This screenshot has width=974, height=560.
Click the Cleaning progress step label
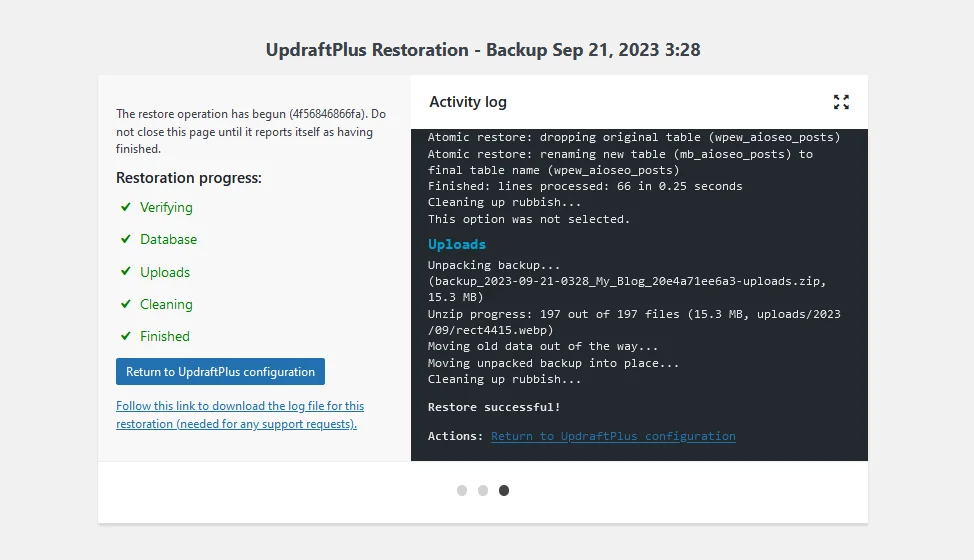[x=166, y=304]
